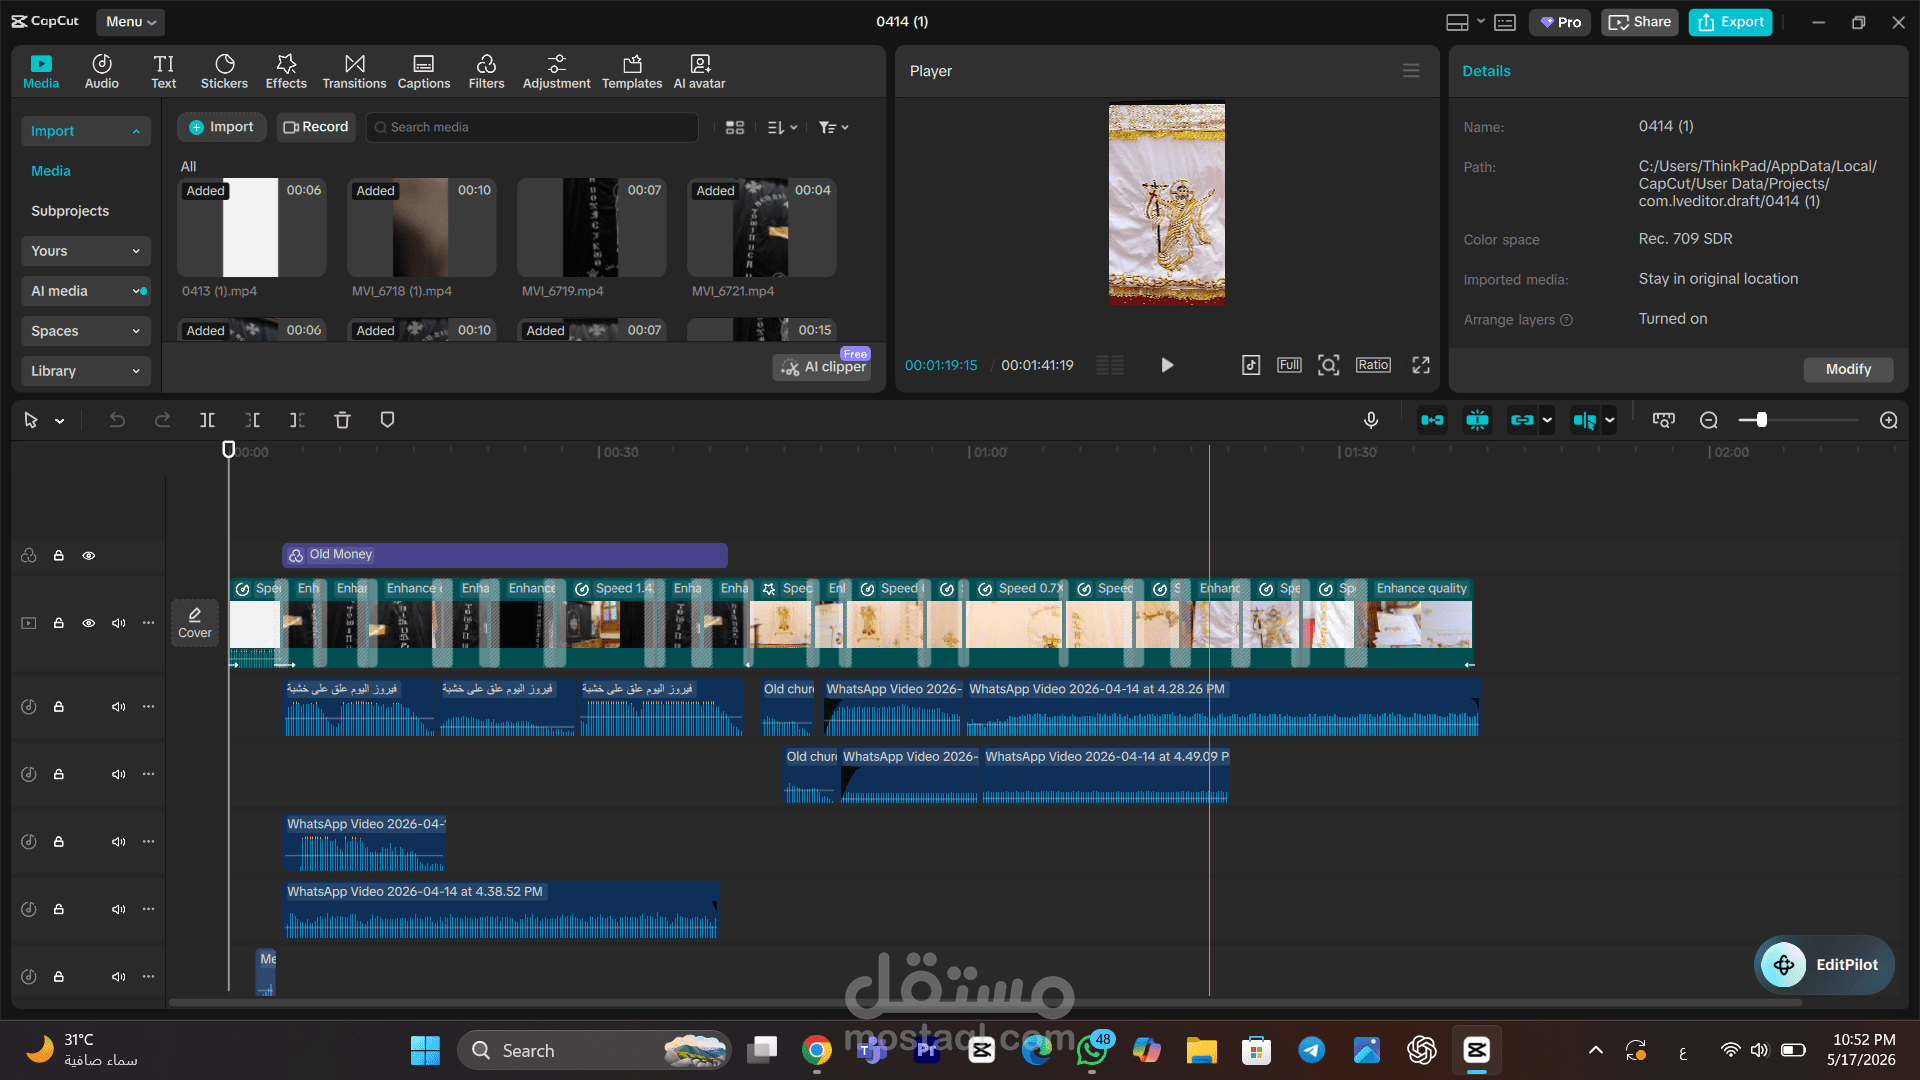
Task: Open the media filter dropdown
Action: pyautogui.click(x=833, y=127)
